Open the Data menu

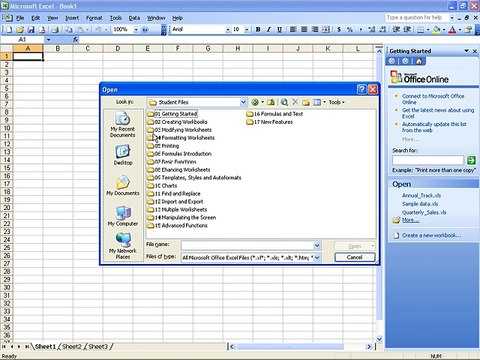(x=134, y=18)
